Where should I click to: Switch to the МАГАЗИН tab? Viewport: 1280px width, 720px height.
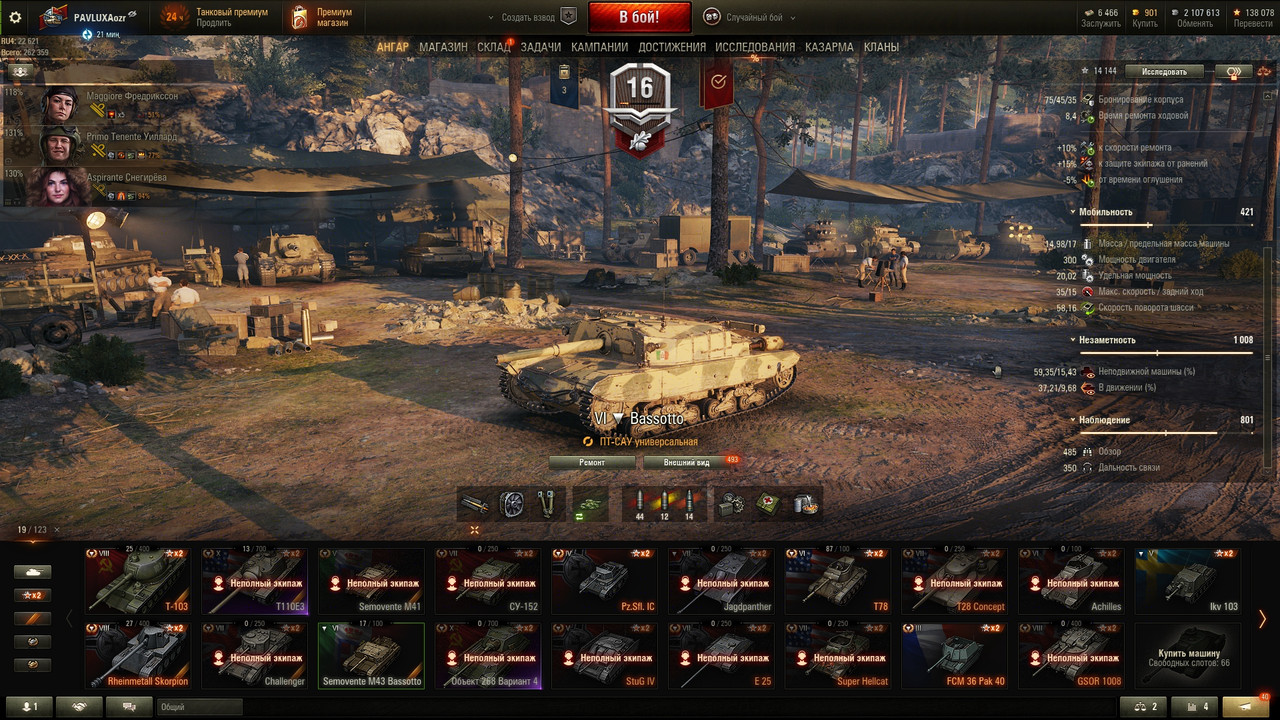443,47
